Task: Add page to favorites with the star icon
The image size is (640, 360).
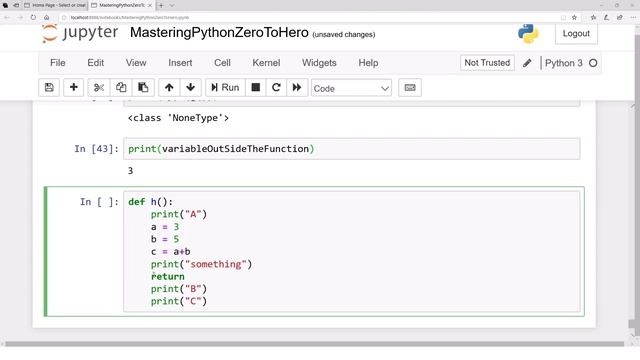Action: click(574, 18)
